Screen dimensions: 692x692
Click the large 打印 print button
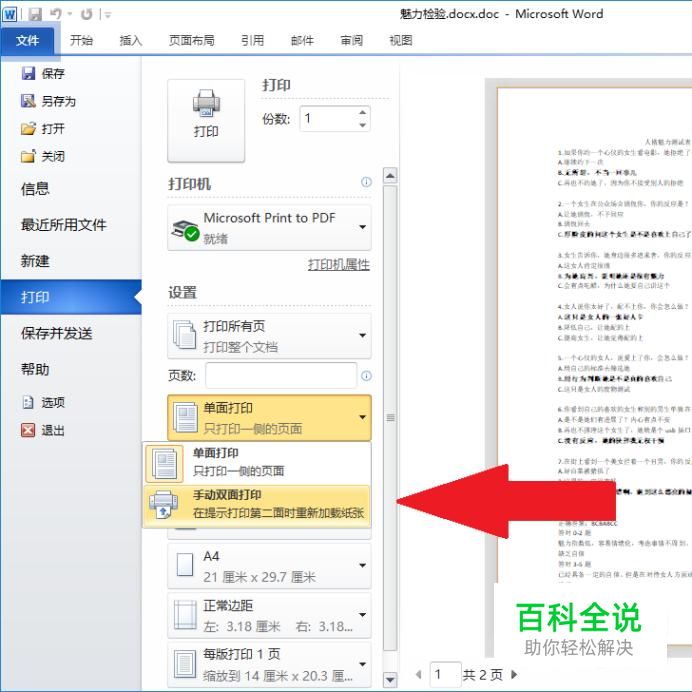tap(206, 121)
